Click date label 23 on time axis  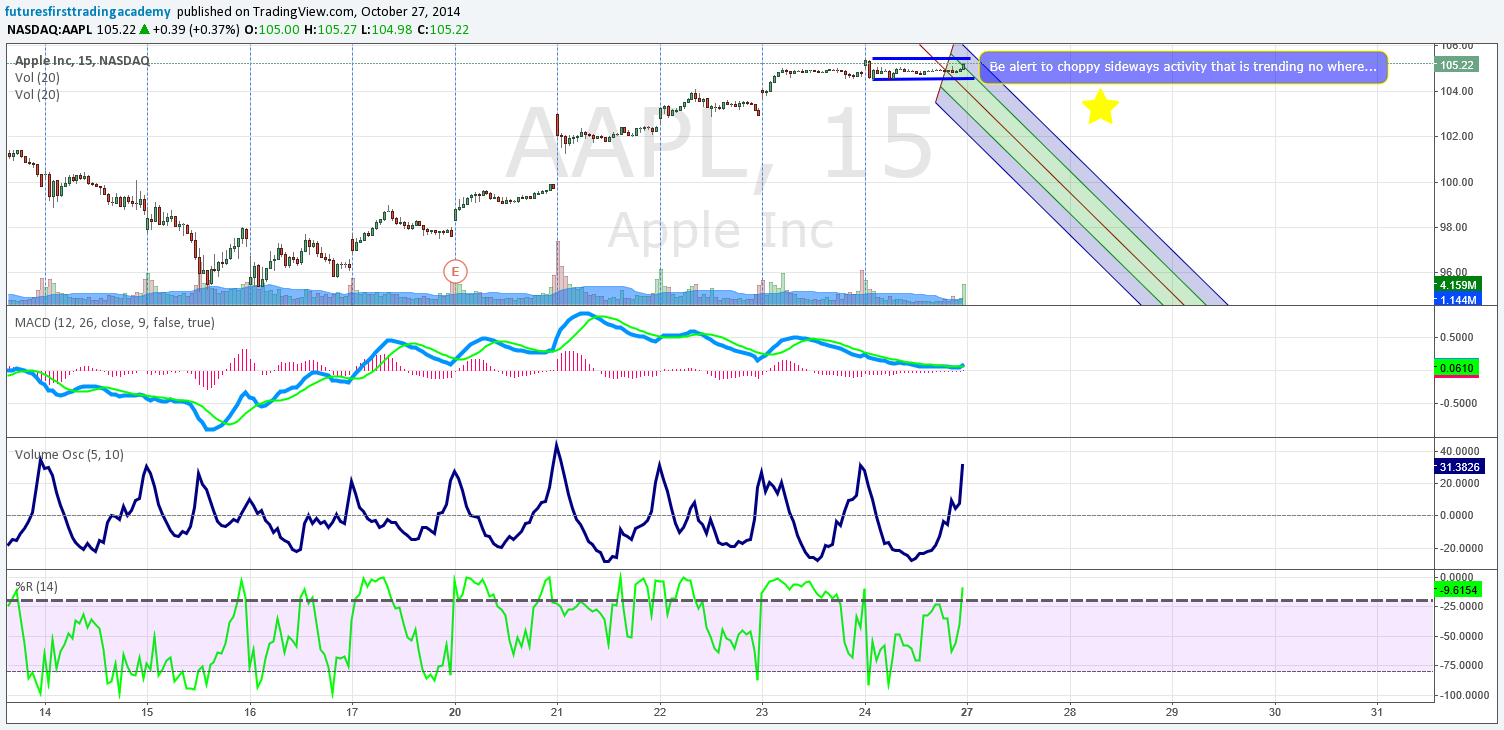coord(762,712)
